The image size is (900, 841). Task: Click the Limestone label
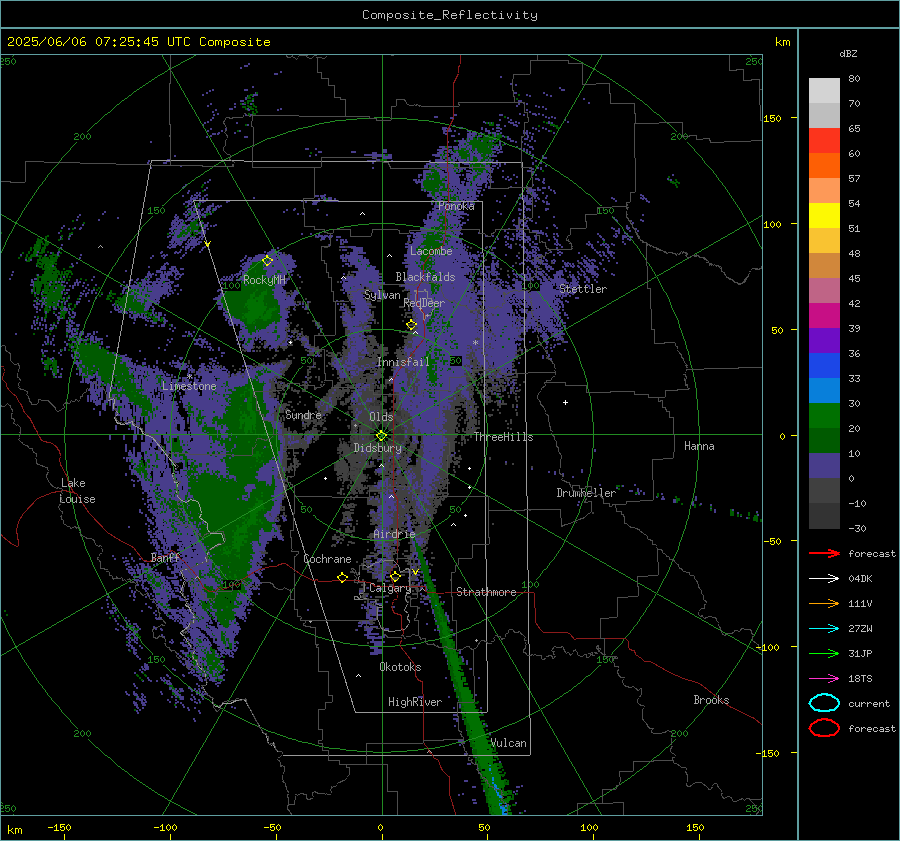[x=189, y=386]
